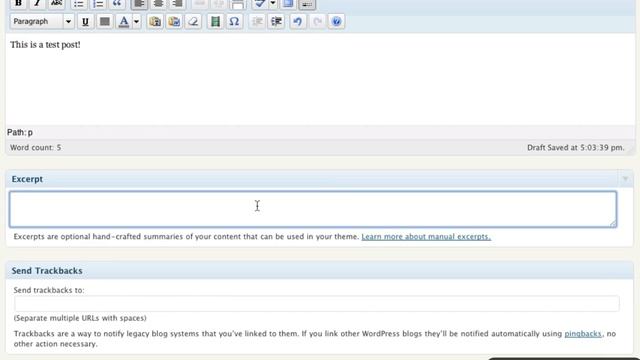Paste from Word
This screenshot has width=640, height=360.
click(174, 22)
